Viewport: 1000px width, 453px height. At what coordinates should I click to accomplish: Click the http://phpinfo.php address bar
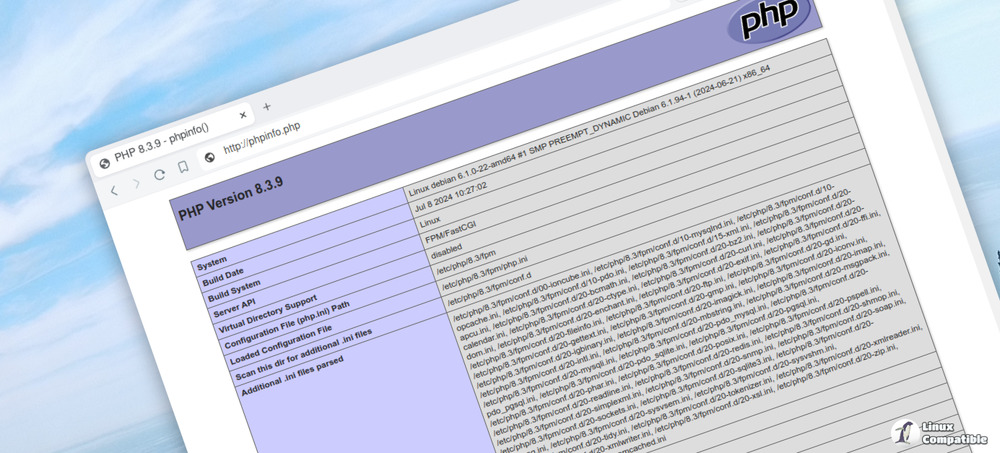click(262, 141)
